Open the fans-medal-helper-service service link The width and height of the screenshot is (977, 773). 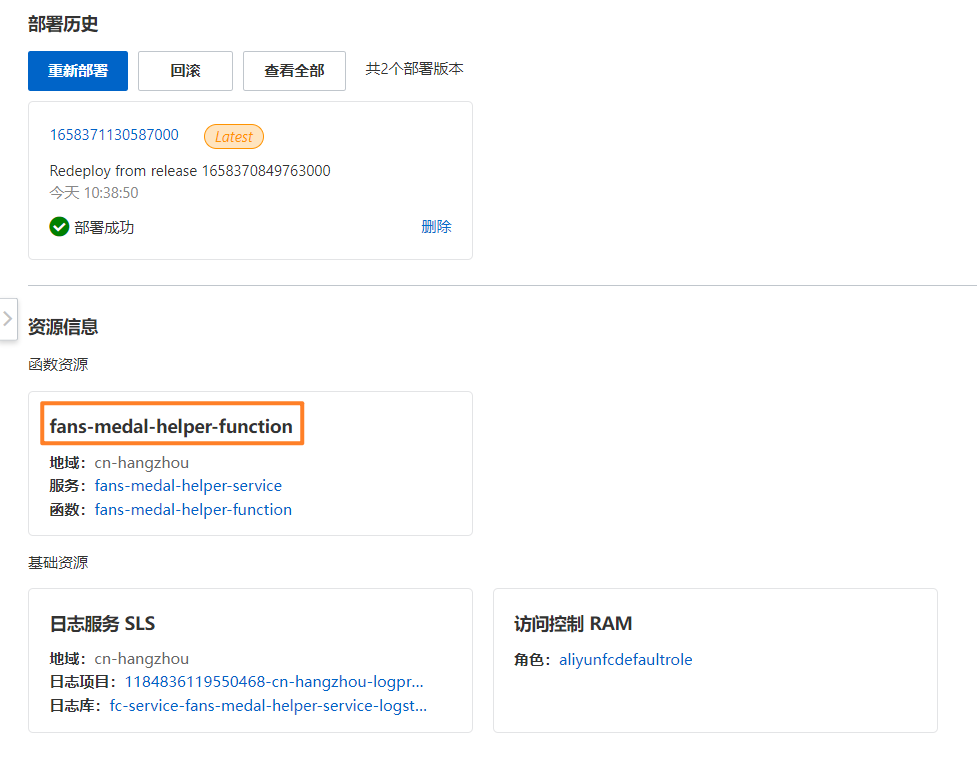(x=188, y=486)
